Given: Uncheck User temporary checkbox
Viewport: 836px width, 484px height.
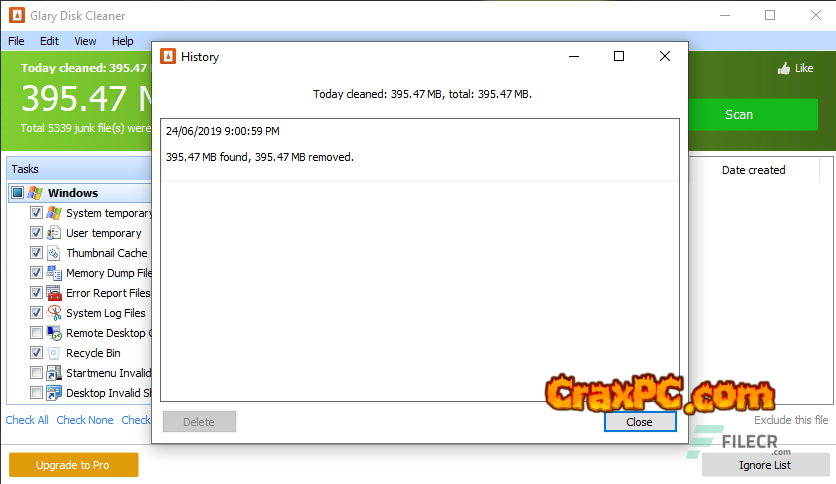Looking at the screenshot, I should tap(36, 233).
